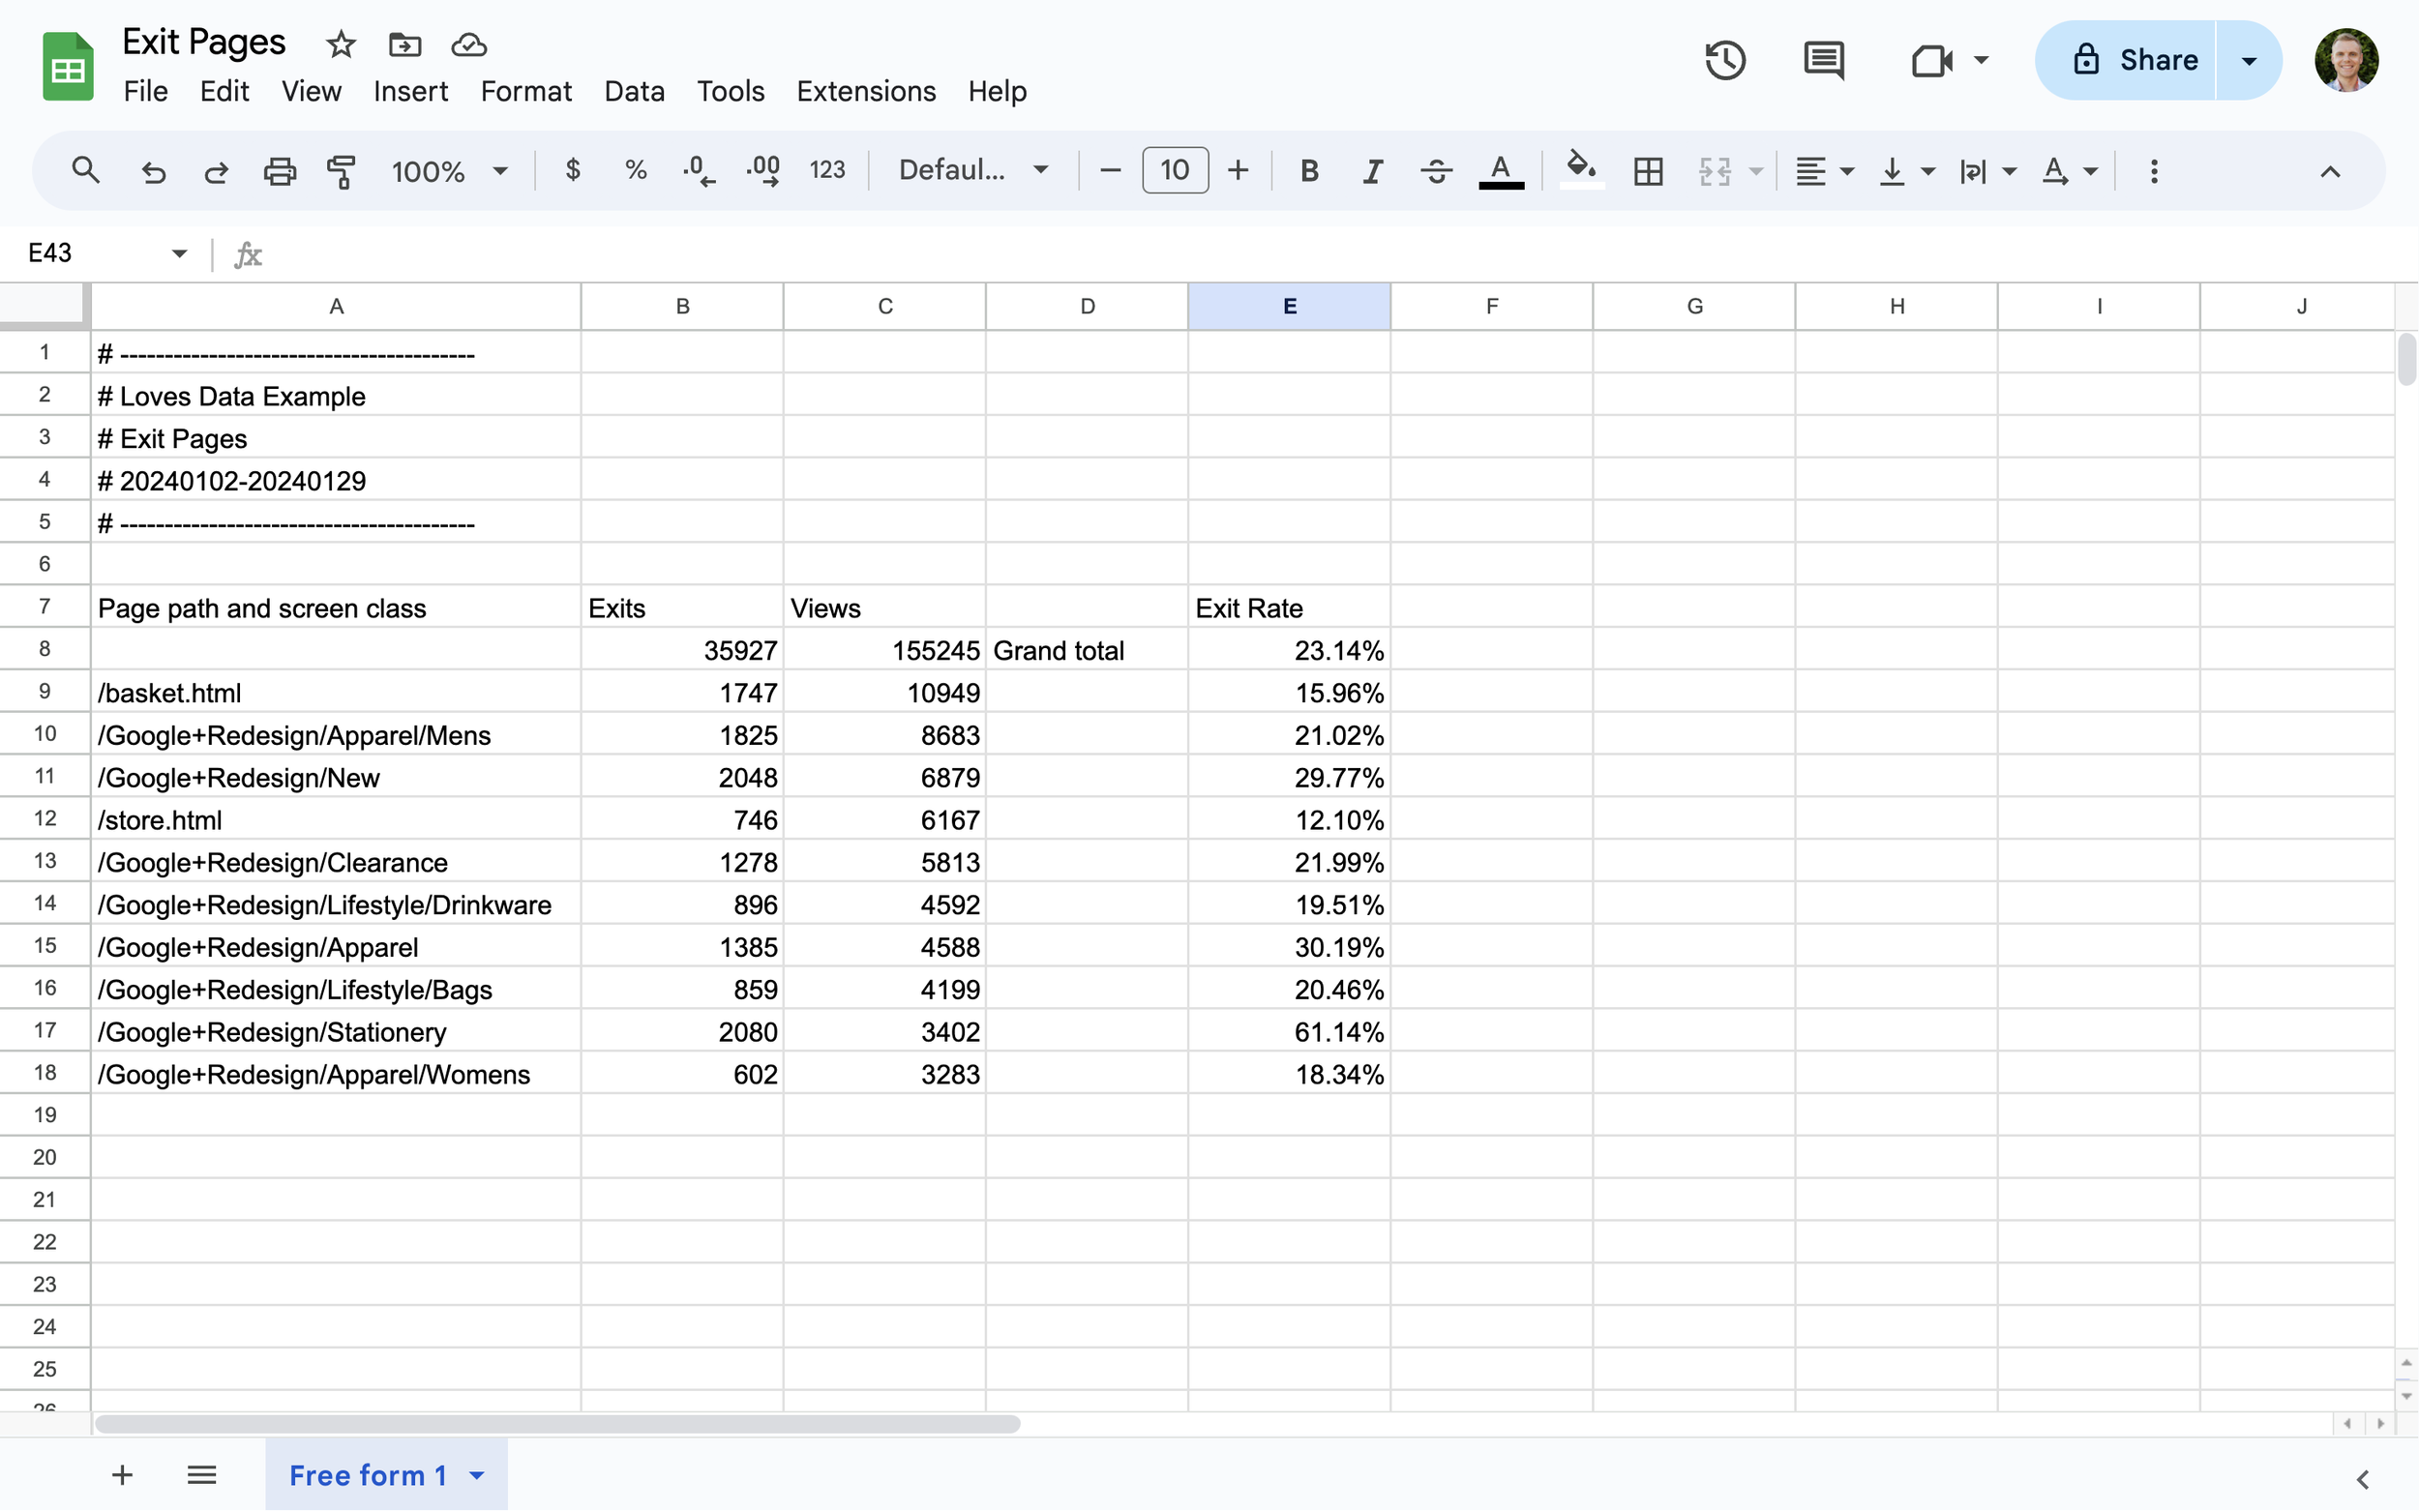
Task: Select the paint format tool
Action: (x=341, y=170)
